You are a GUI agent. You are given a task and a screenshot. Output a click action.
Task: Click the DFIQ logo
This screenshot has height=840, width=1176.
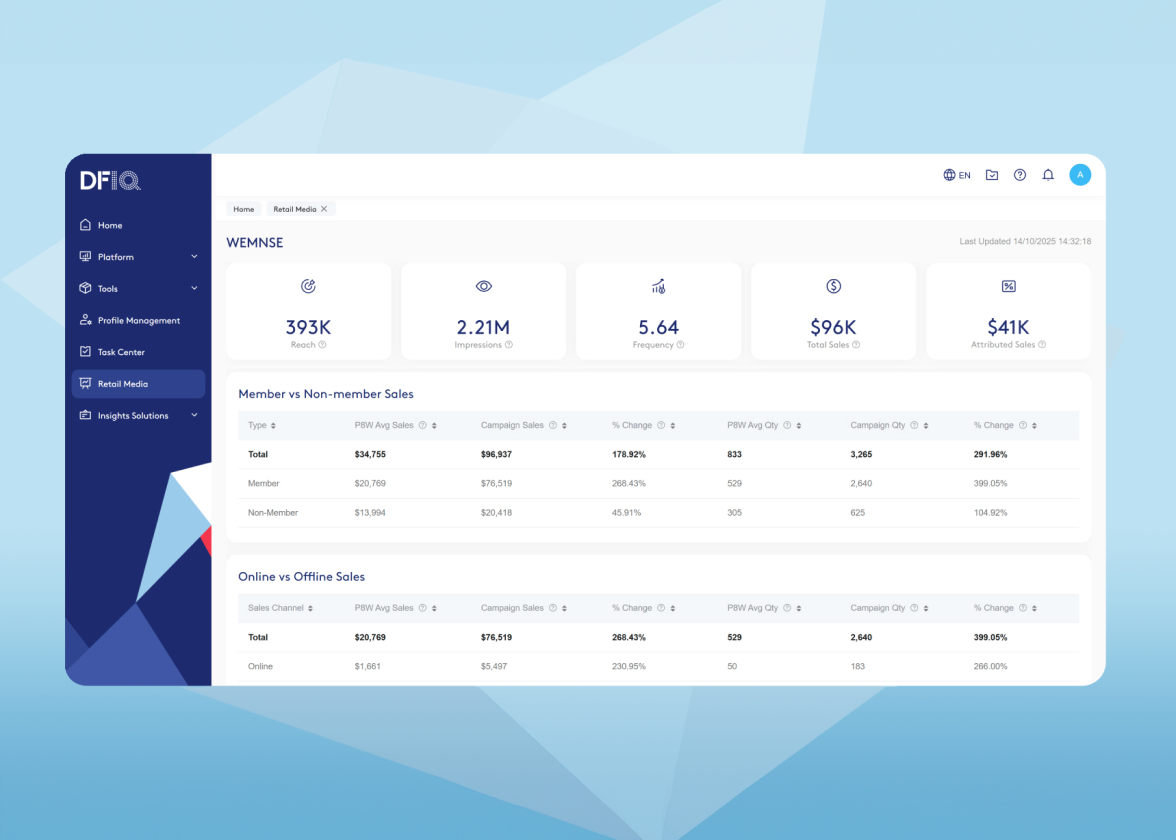[110, 181]
